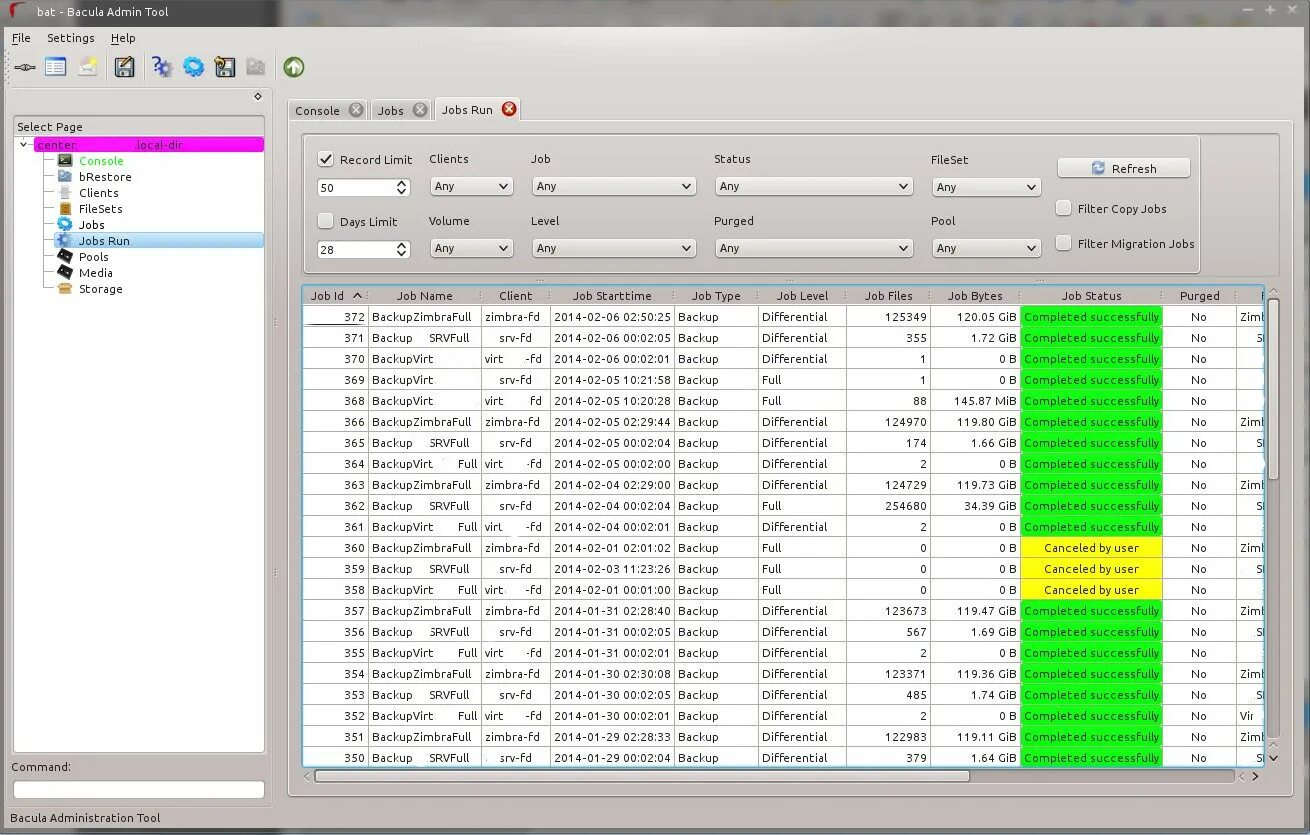Click the floppy disk with pencil icon

(x=124, y=67)
